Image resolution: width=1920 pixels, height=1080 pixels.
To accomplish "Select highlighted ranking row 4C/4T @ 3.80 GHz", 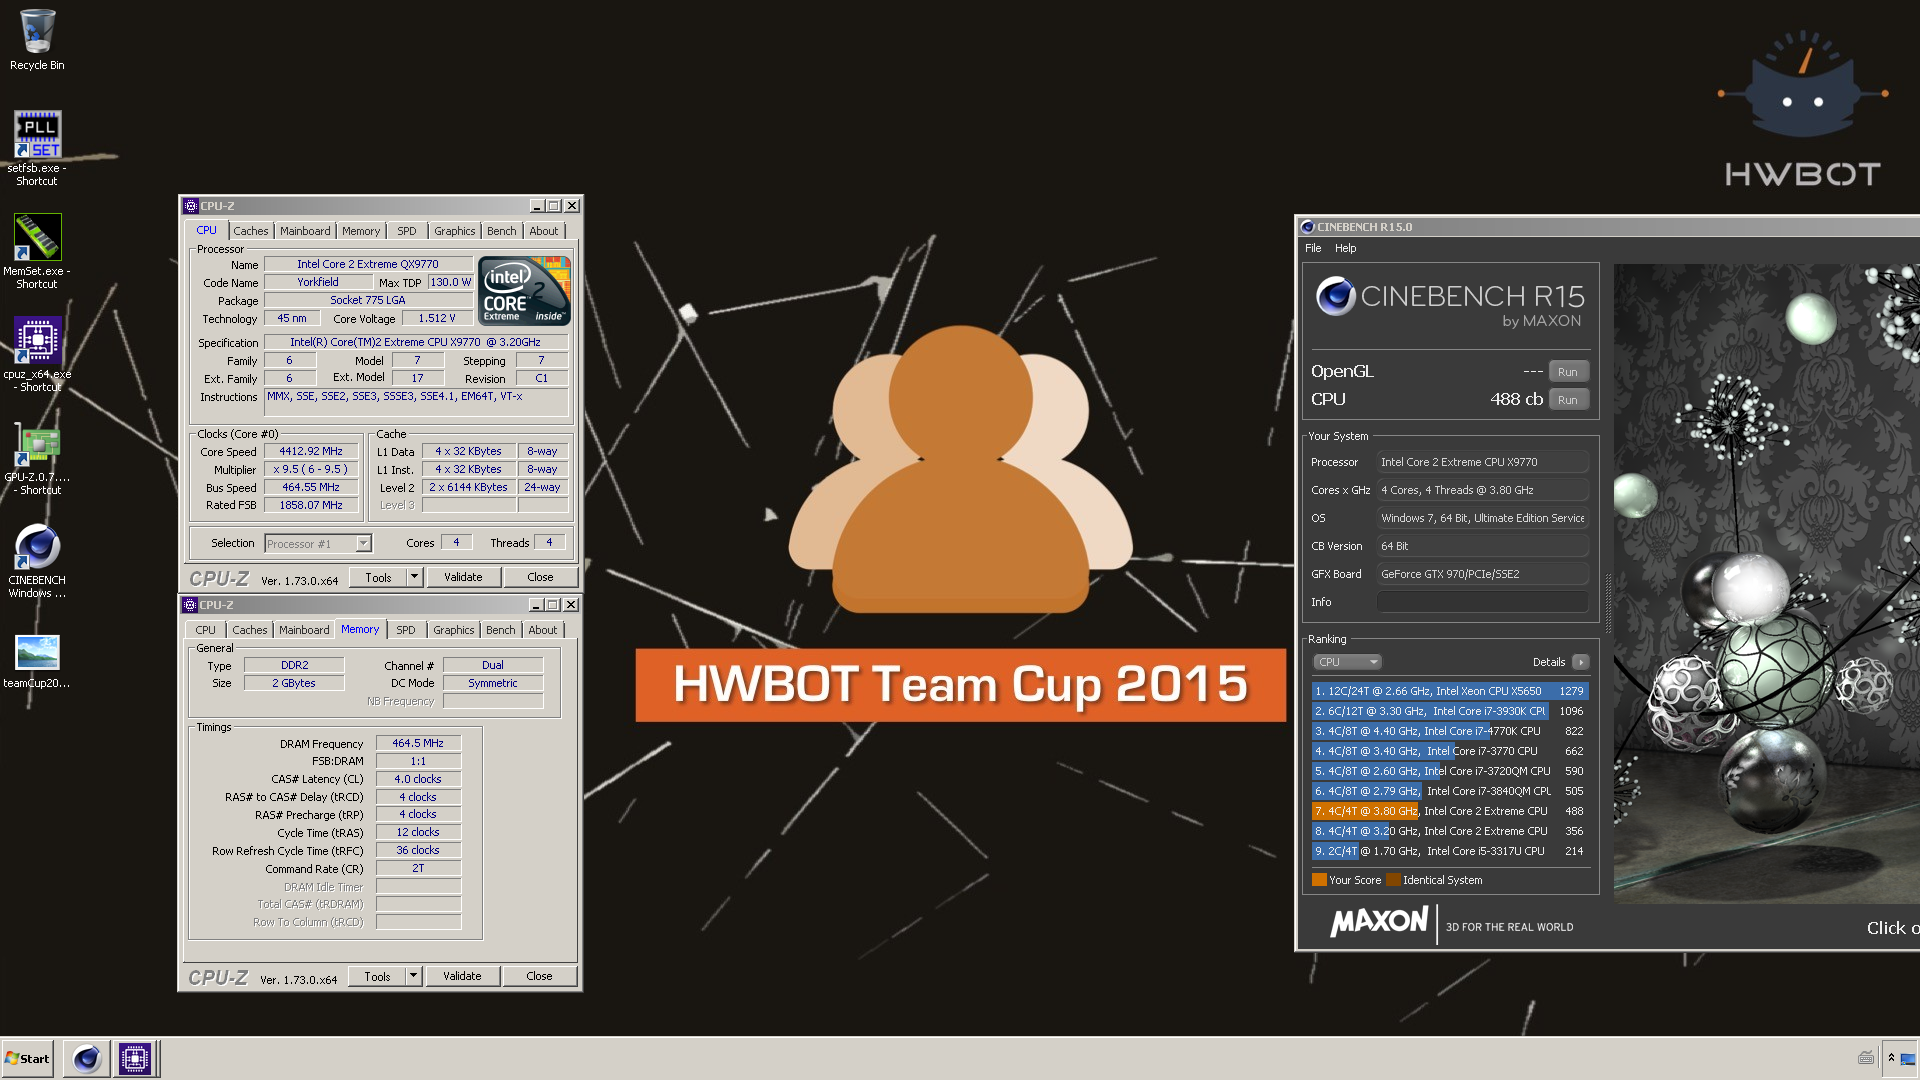I will 1449,811.
